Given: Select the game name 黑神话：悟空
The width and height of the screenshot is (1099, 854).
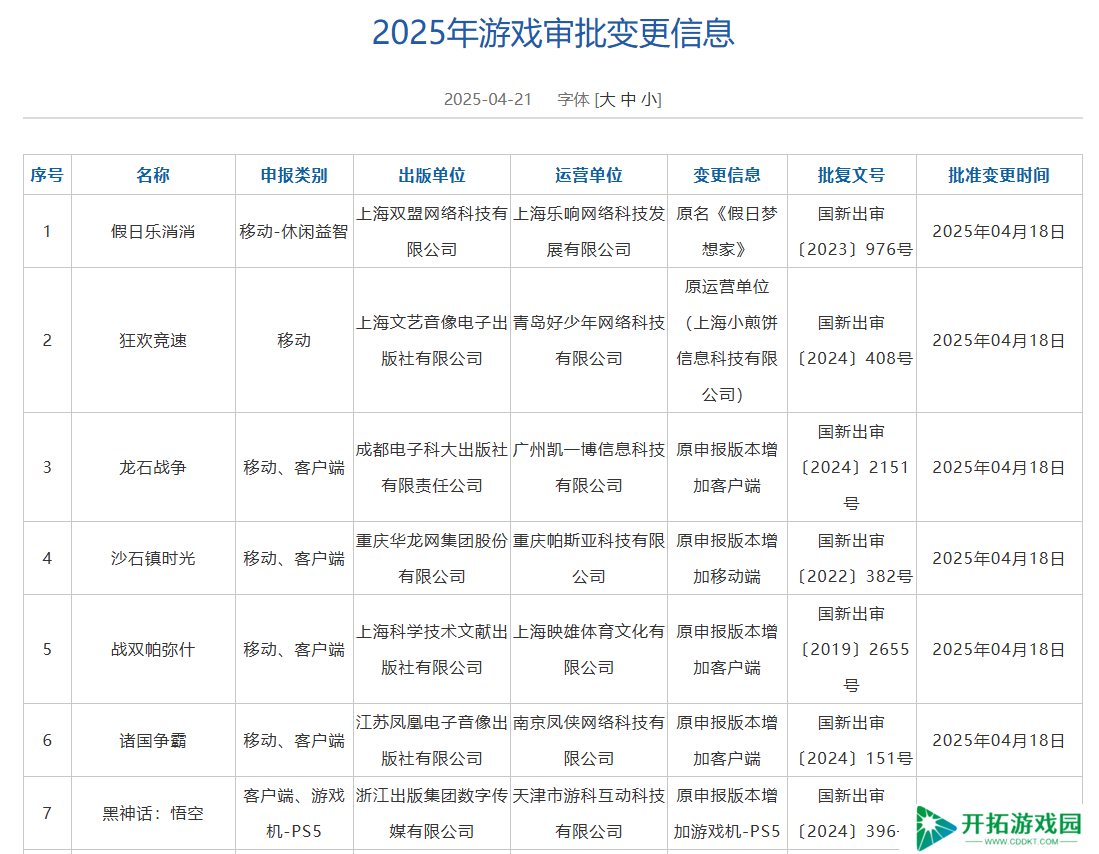Looking at the screenshot, I should [153, 813].
